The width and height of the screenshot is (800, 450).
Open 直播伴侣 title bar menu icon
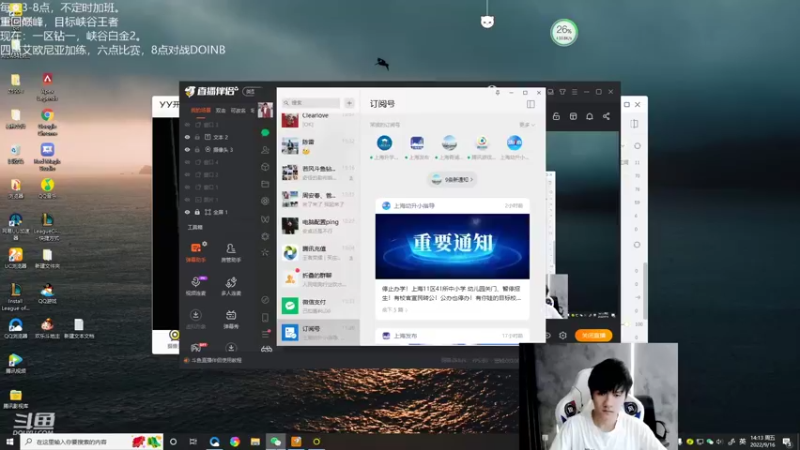click(574, 92)
